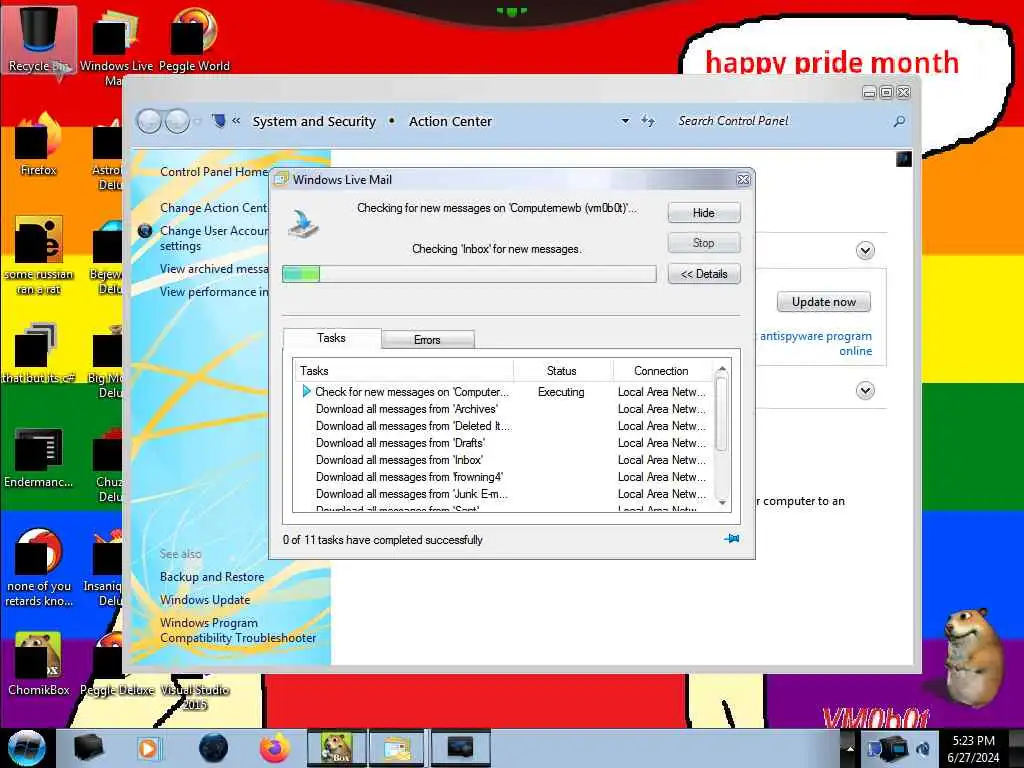Click the breadcrumb double-chevron in address bar
The image size is (1024, 768).
click(x=236, y=121)
